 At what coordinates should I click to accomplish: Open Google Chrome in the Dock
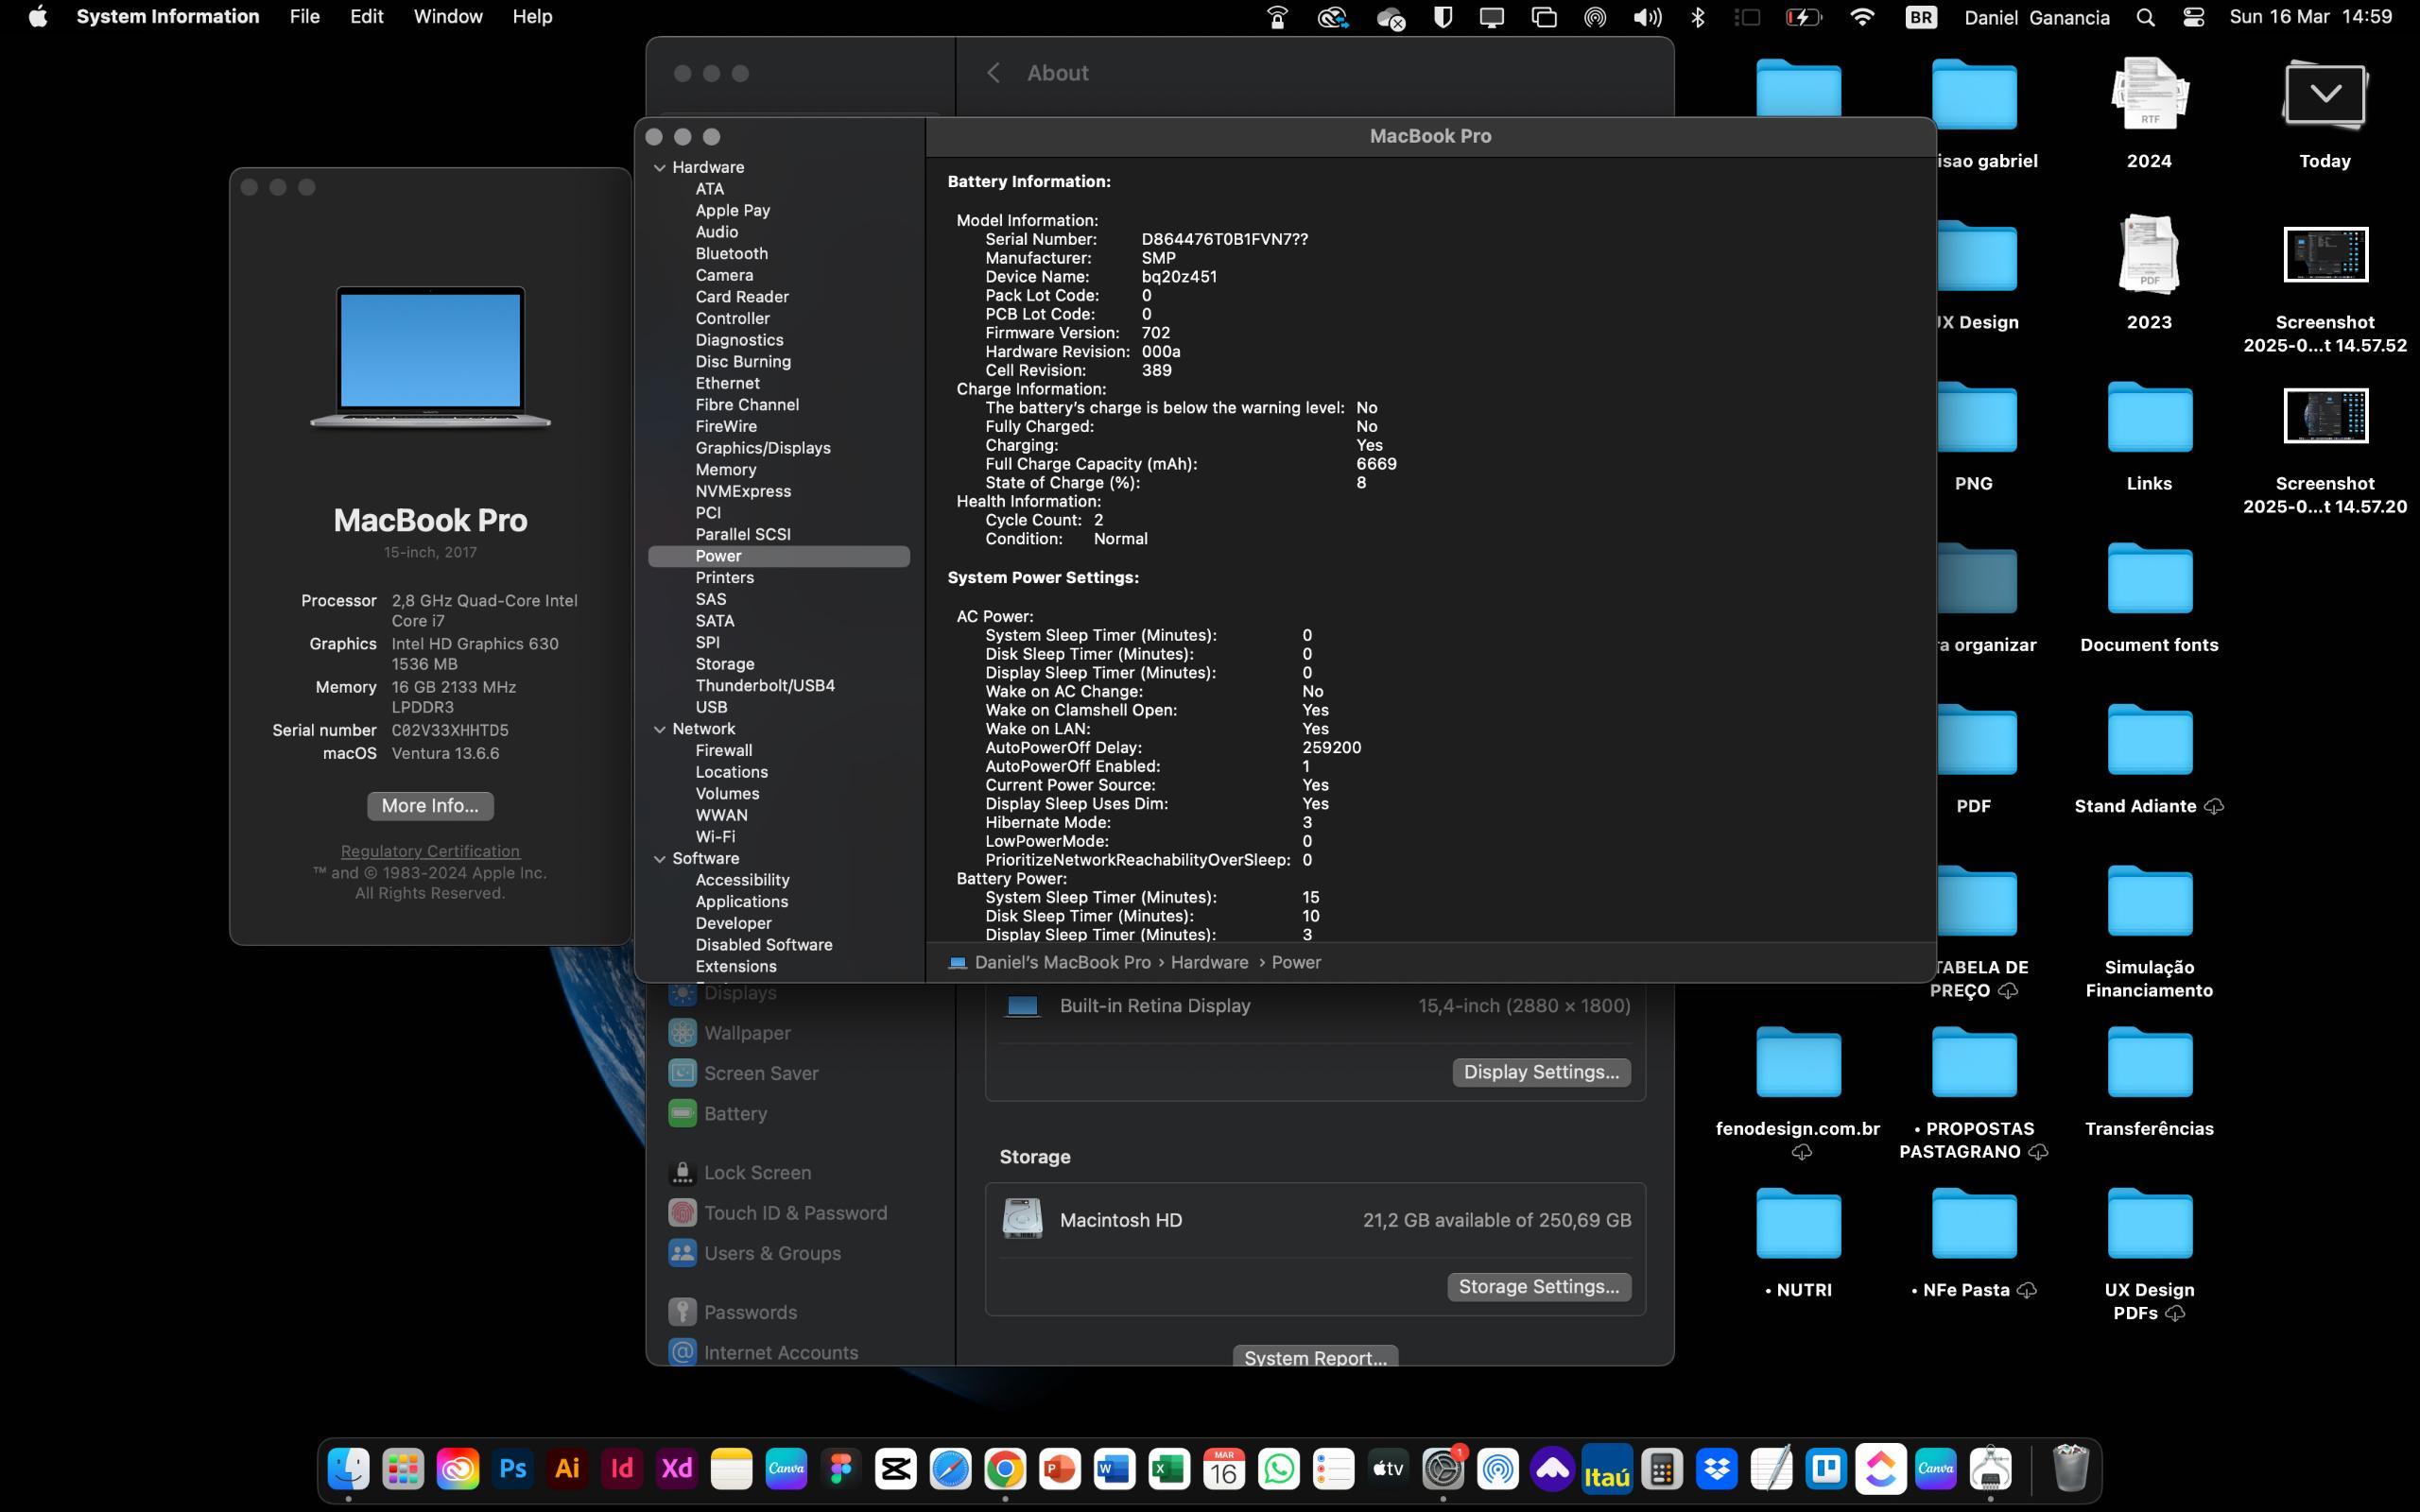pyautogui.click(x=1005, y=1468)
